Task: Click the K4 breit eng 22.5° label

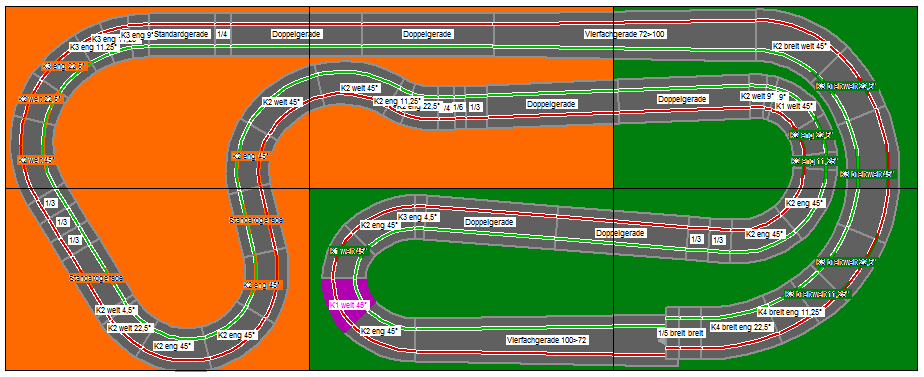Action: [742, 326]
